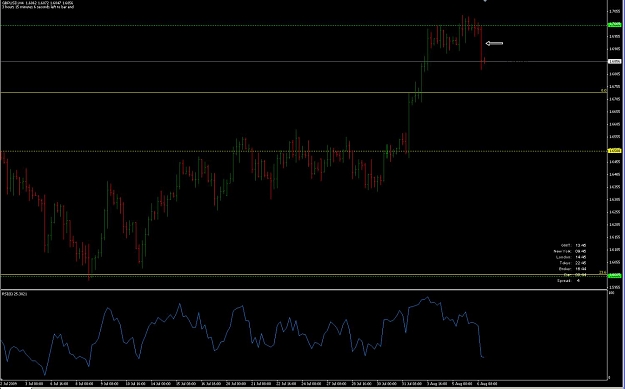625x389 pixels.
Task: Click the 'Spread' value row
Action: [568, 281]
